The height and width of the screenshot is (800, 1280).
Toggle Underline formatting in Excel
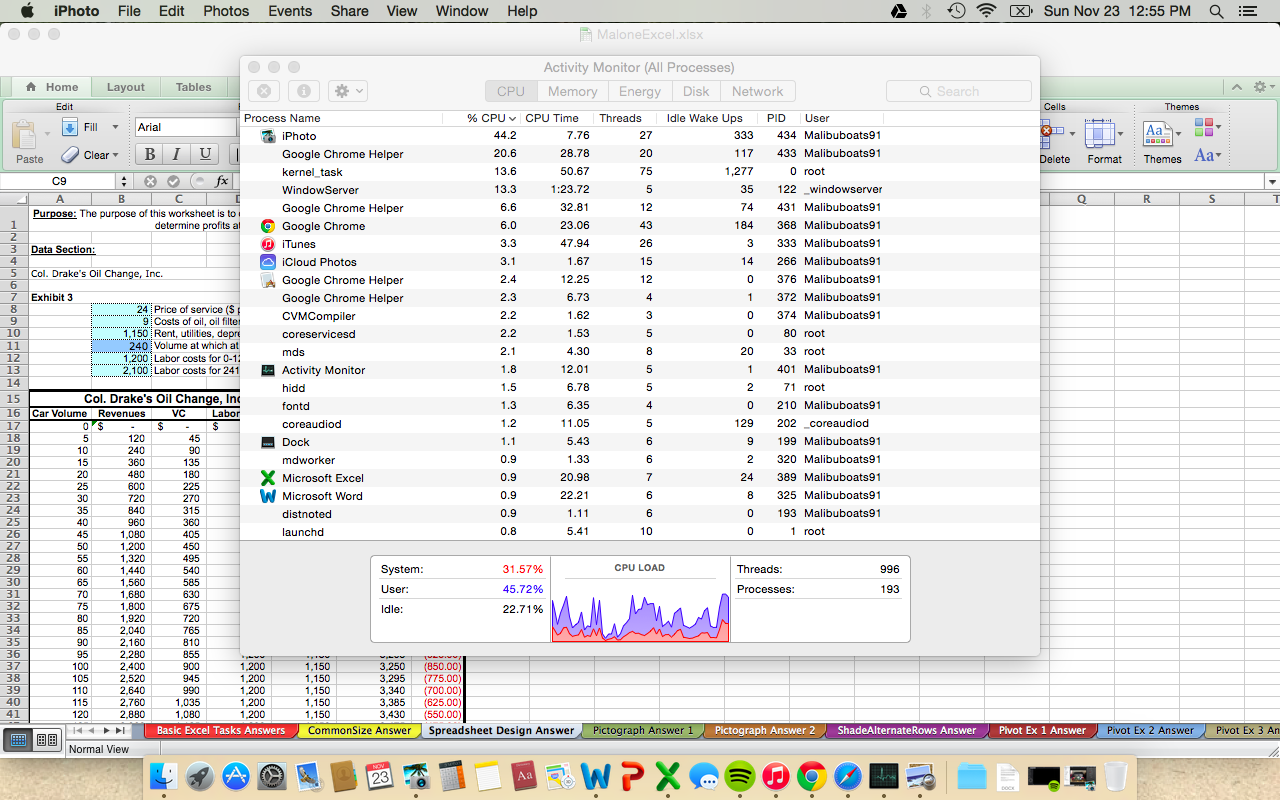pos(205,154)
